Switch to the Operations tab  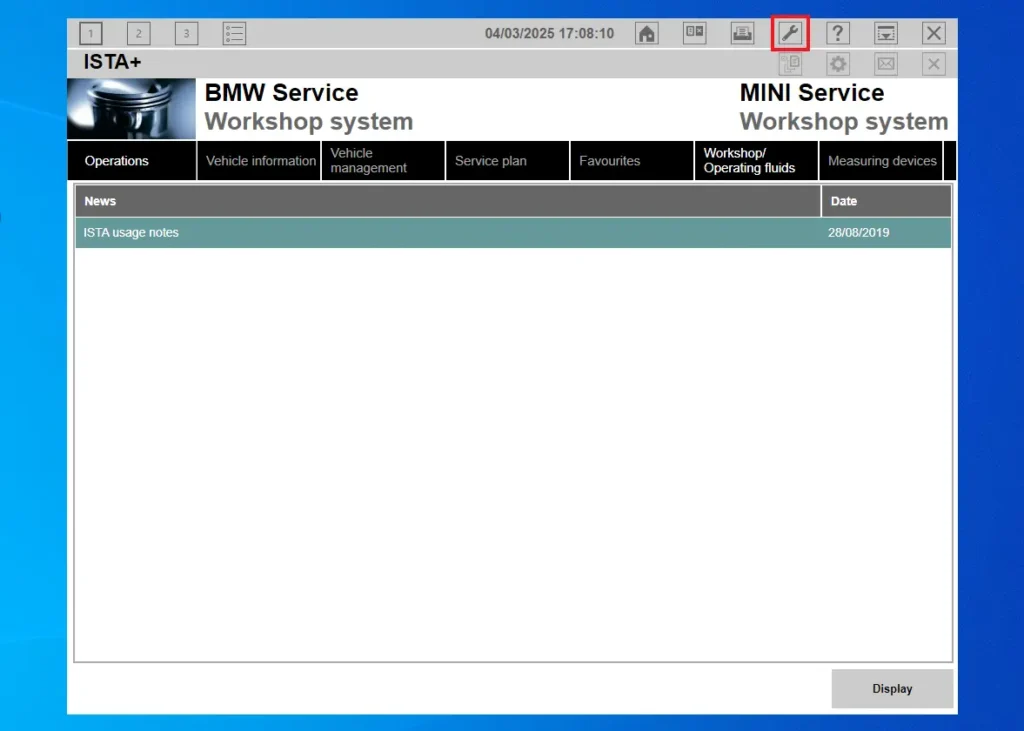pos(131,161)
